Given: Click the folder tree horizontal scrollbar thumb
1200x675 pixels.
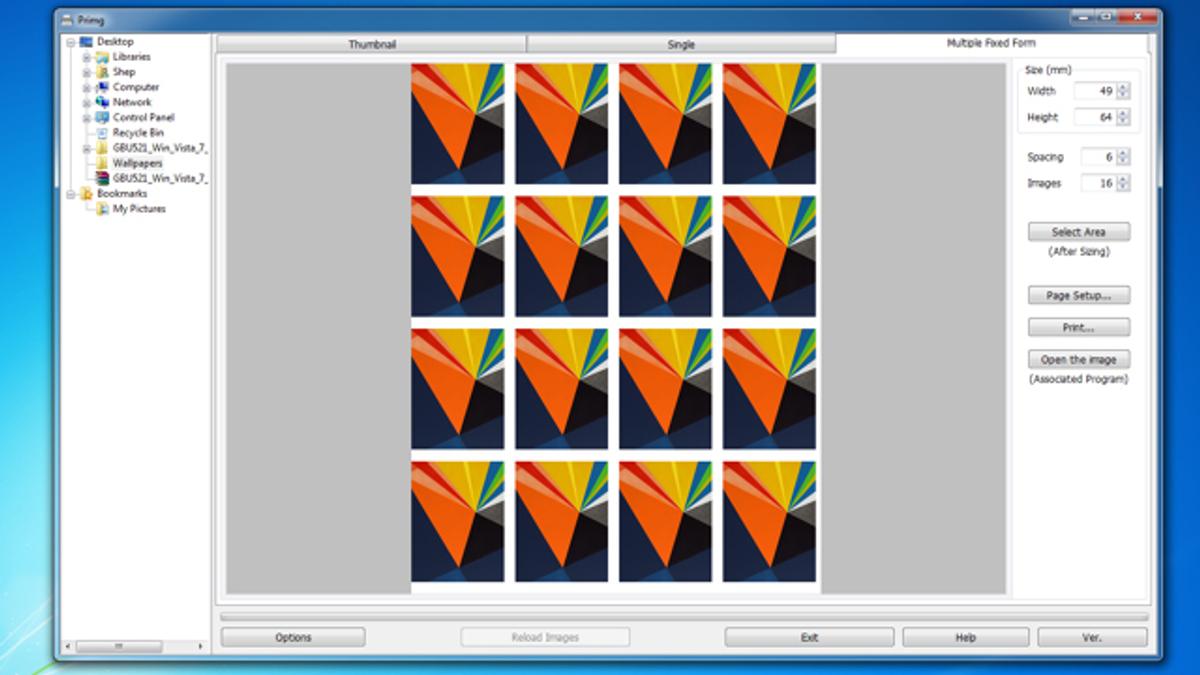Looking at the screenshot, I should pyautogui.click(x=119, y=647).
